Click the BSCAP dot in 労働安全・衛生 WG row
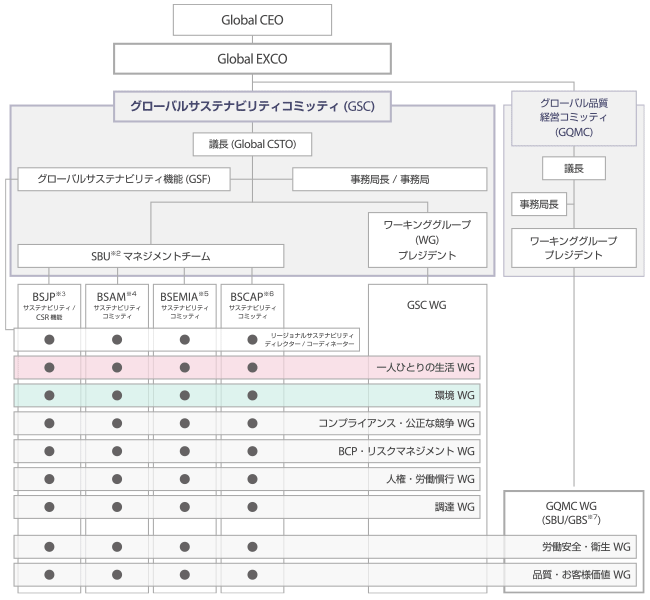 click(x=252, y=547)
